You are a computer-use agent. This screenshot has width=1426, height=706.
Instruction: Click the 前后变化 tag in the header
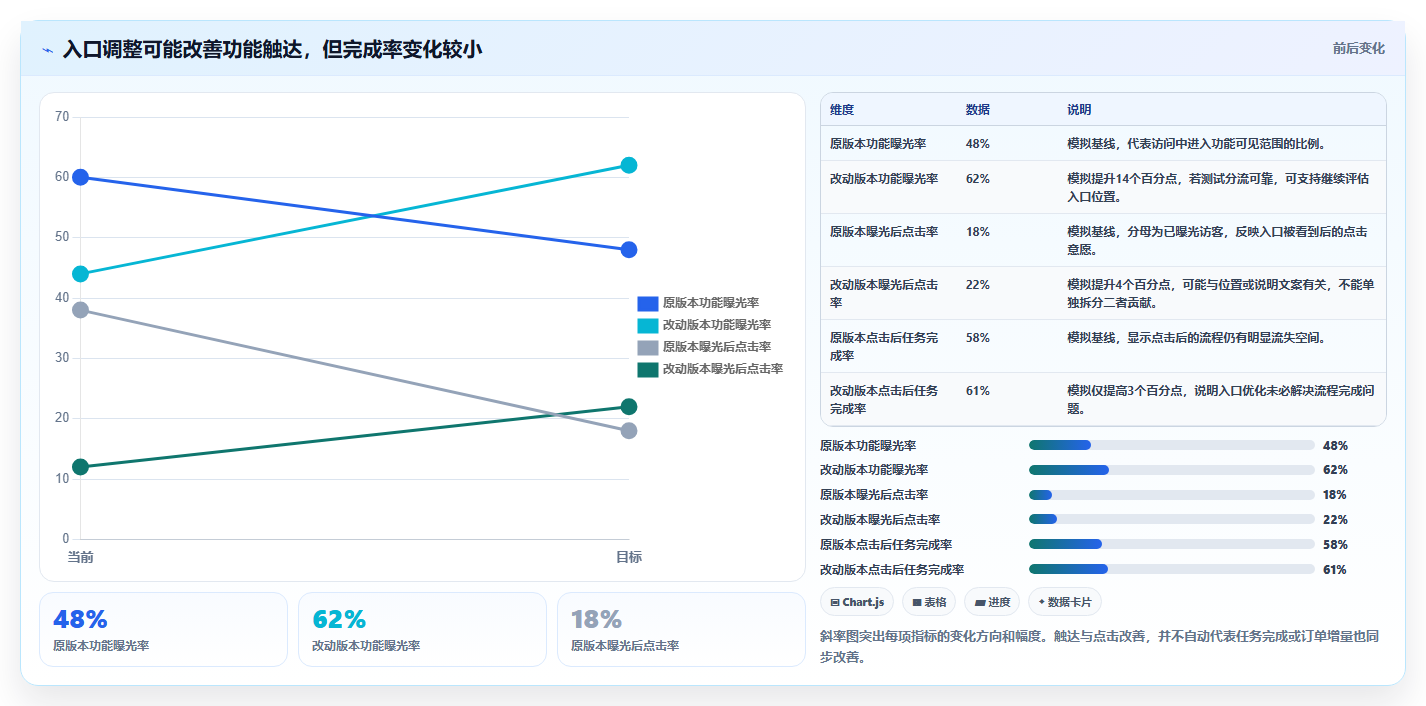[1358, 48]
